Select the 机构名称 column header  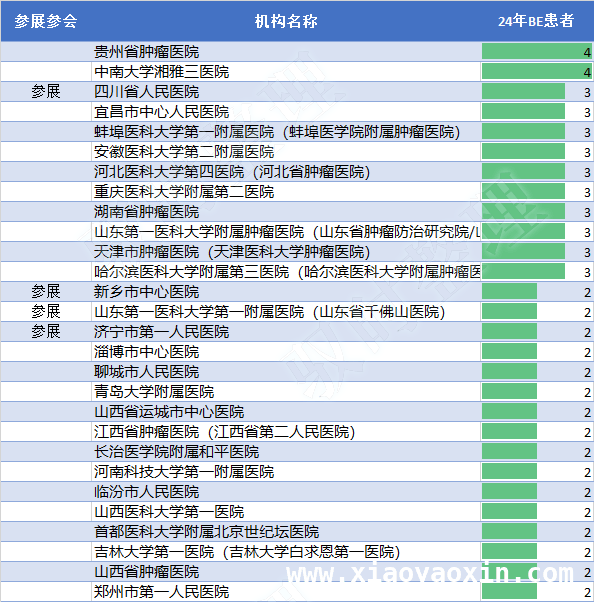[286, 21]
